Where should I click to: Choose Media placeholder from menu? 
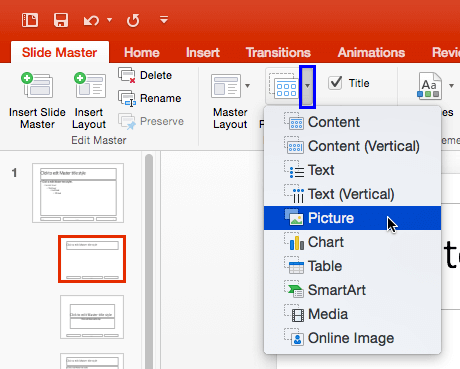352,314
